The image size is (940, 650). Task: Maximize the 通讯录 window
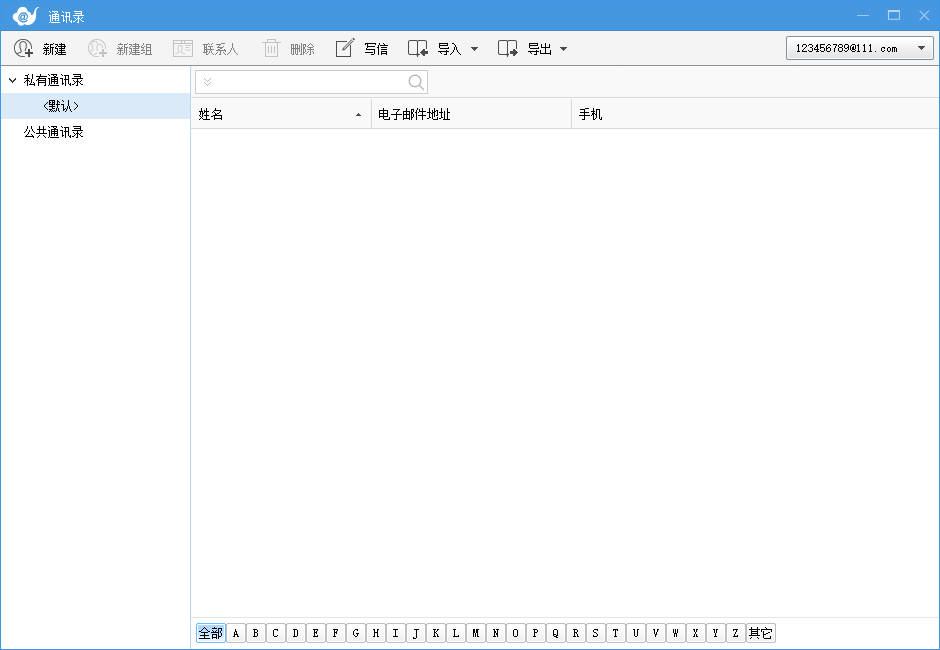[x=894, y=15]
